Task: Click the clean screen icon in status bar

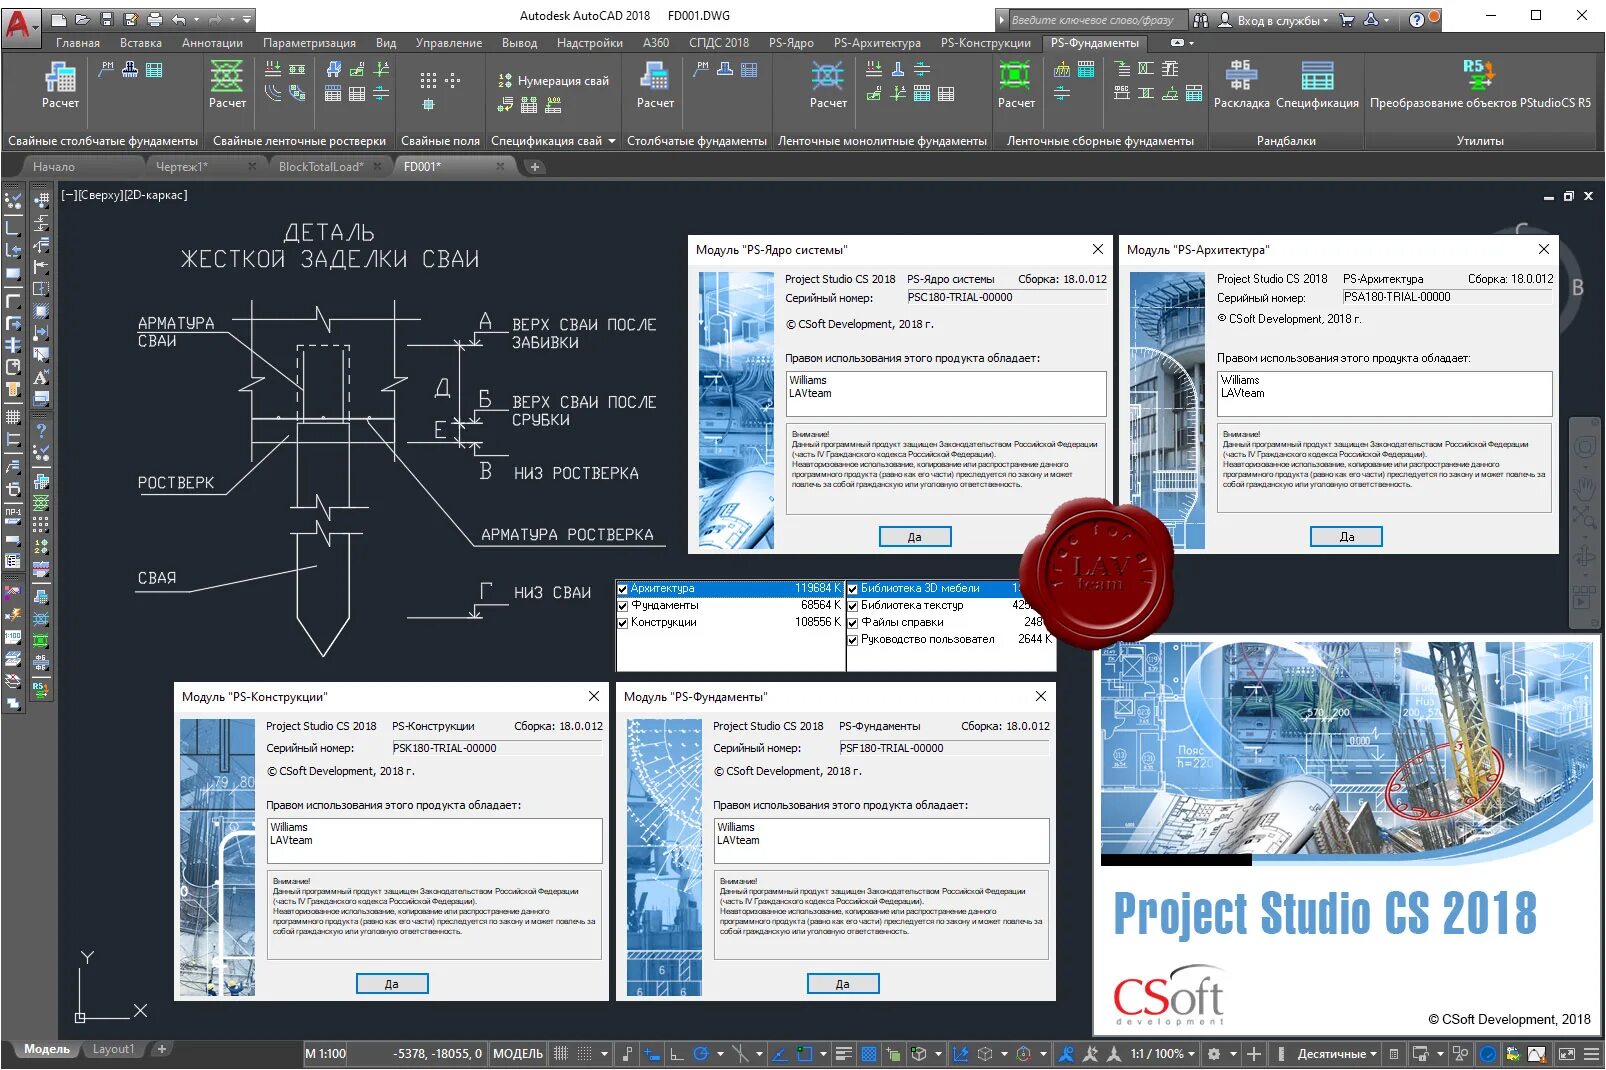Action: [1566, 1053]
